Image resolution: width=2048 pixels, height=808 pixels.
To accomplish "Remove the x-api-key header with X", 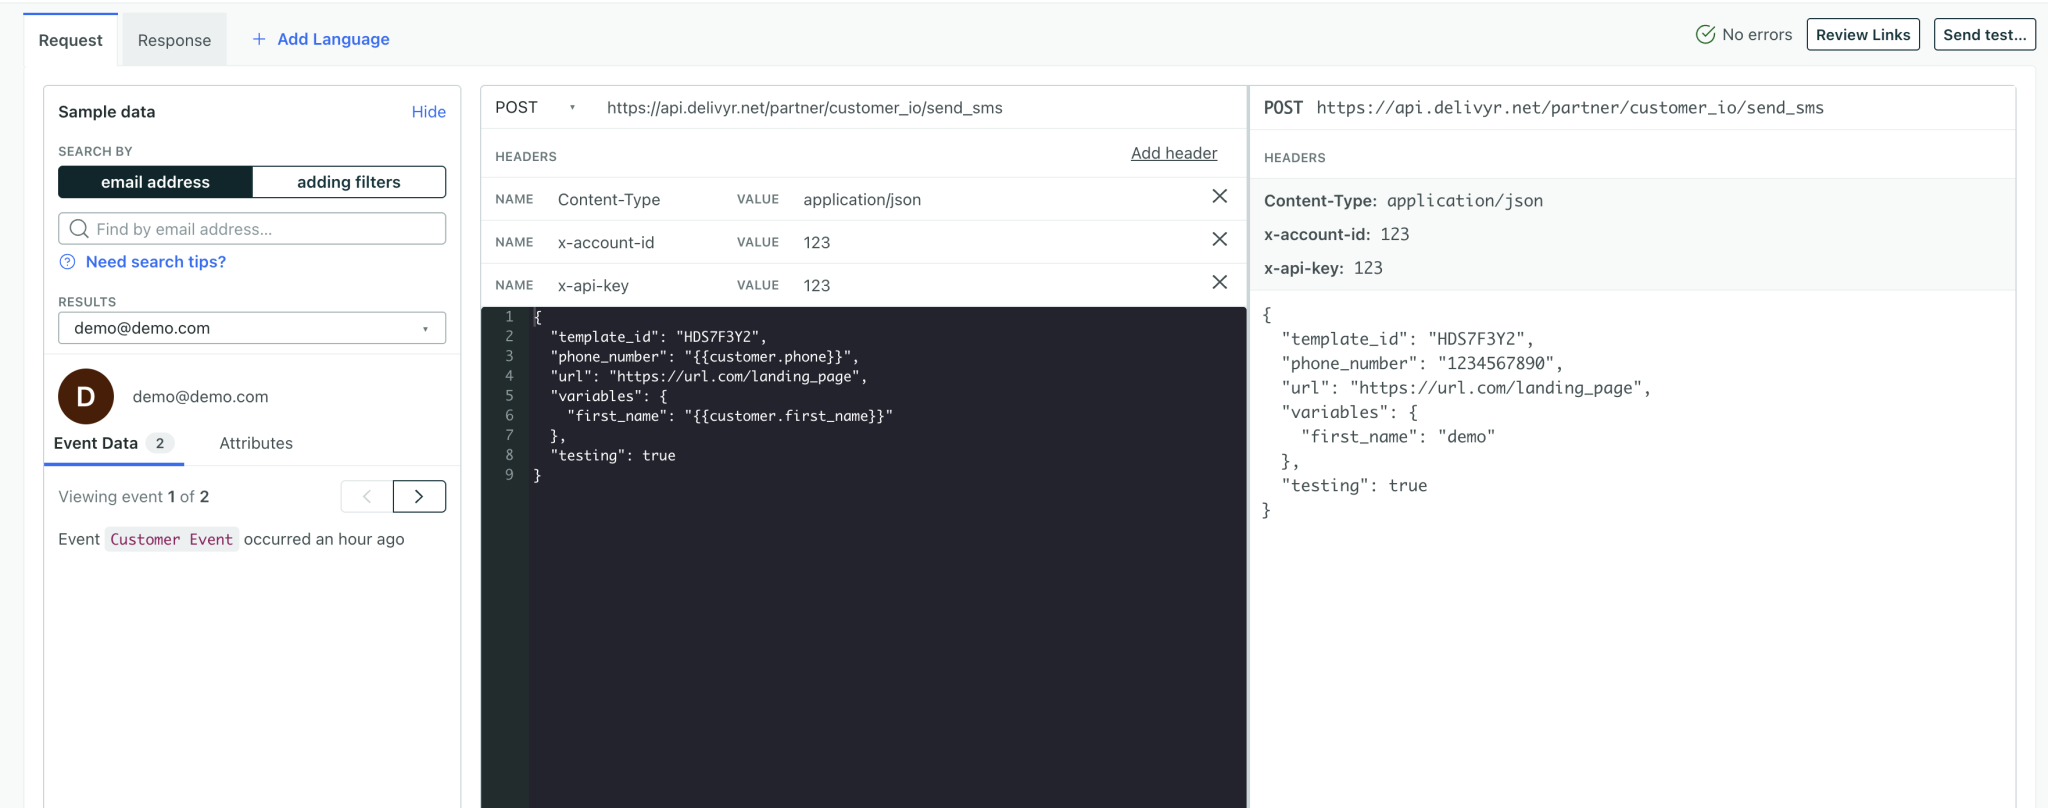I will point(1219,282).
